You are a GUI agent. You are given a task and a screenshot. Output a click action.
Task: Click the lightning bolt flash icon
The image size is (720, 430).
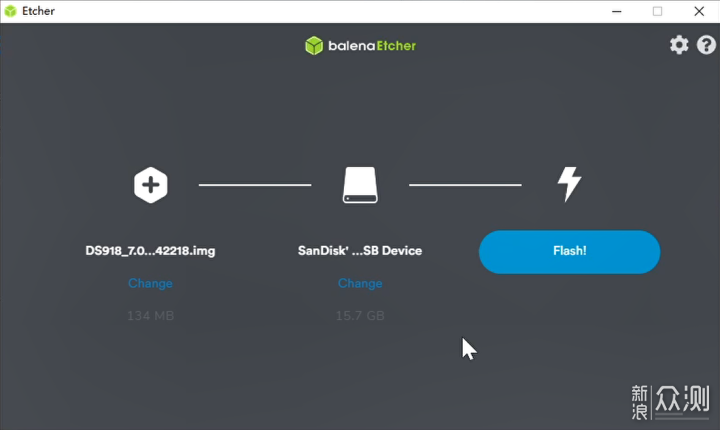[x=569, y=184]
